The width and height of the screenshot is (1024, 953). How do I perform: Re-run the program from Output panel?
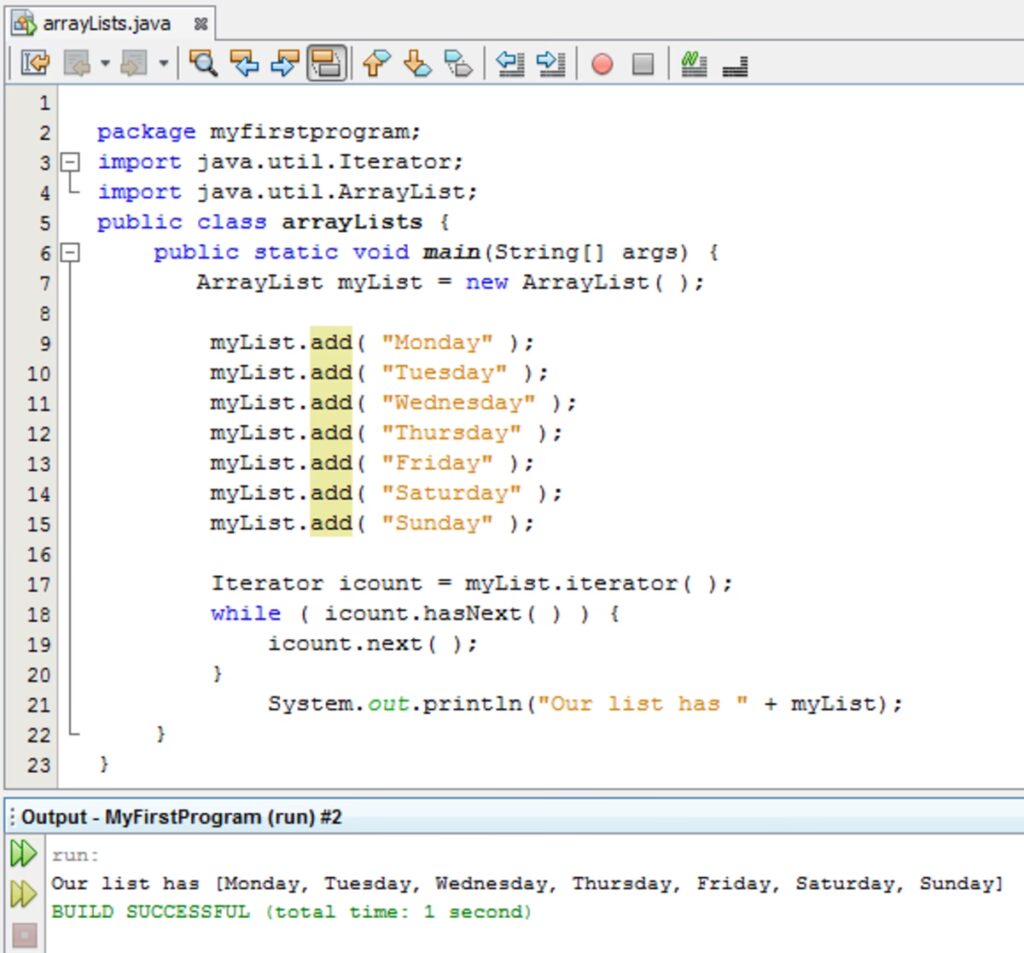pos(23,855)
